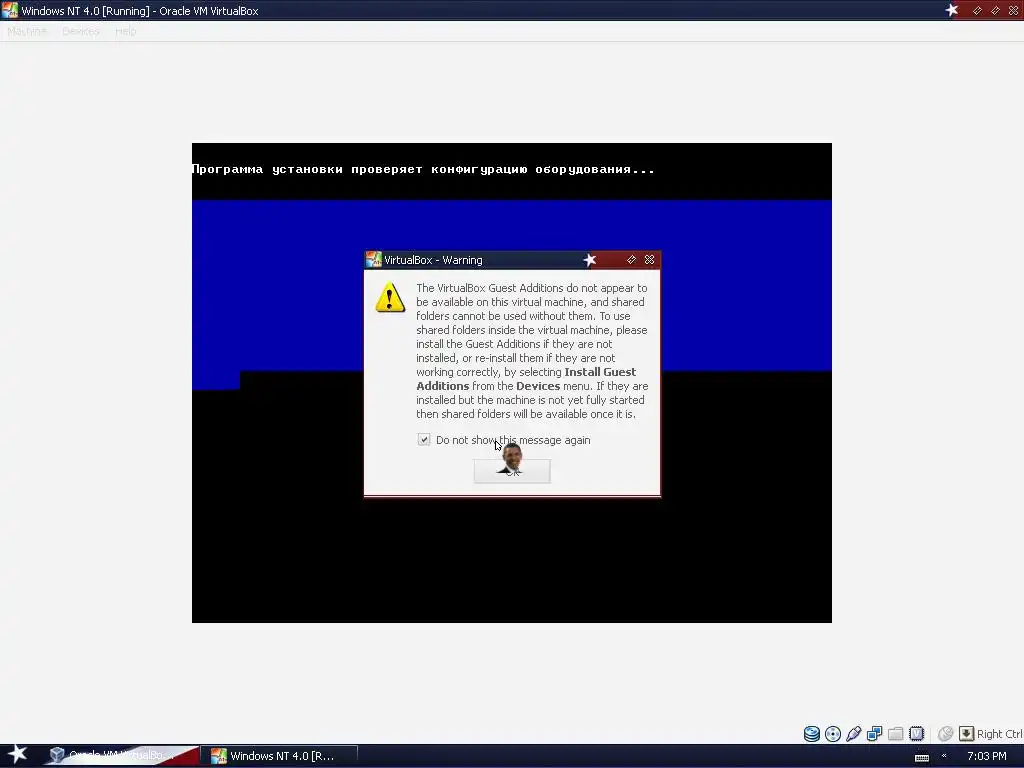The image size is (1024, 768).
Task: Expand hidden system tray icons chevron
Action: coord(944,756)
